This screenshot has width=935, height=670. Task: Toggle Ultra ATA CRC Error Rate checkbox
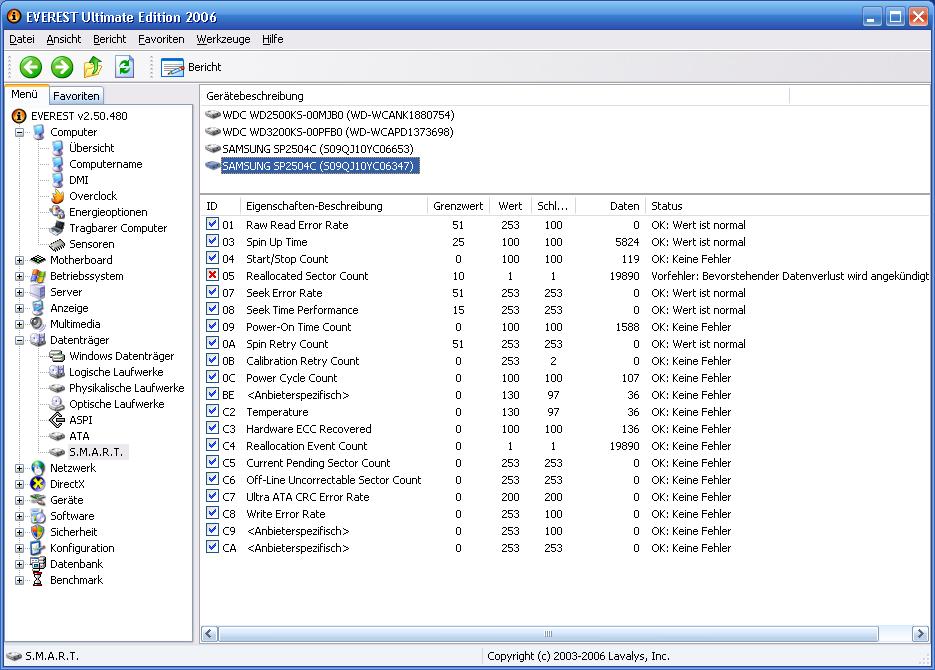pyautogui.click(x=212, y=496)
